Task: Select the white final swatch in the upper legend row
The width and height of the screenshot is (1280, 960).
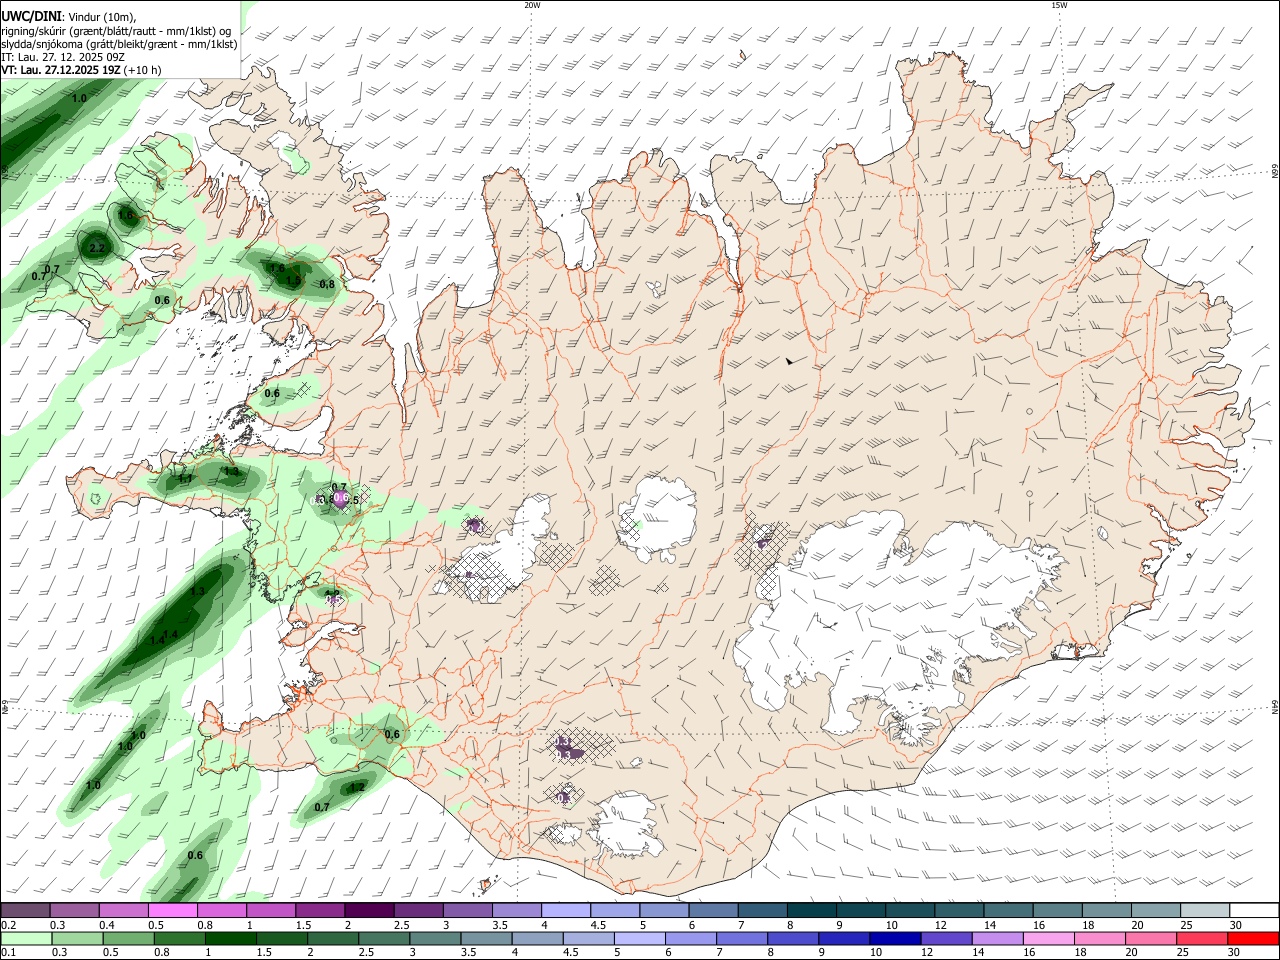Action: click(1254, 910)
